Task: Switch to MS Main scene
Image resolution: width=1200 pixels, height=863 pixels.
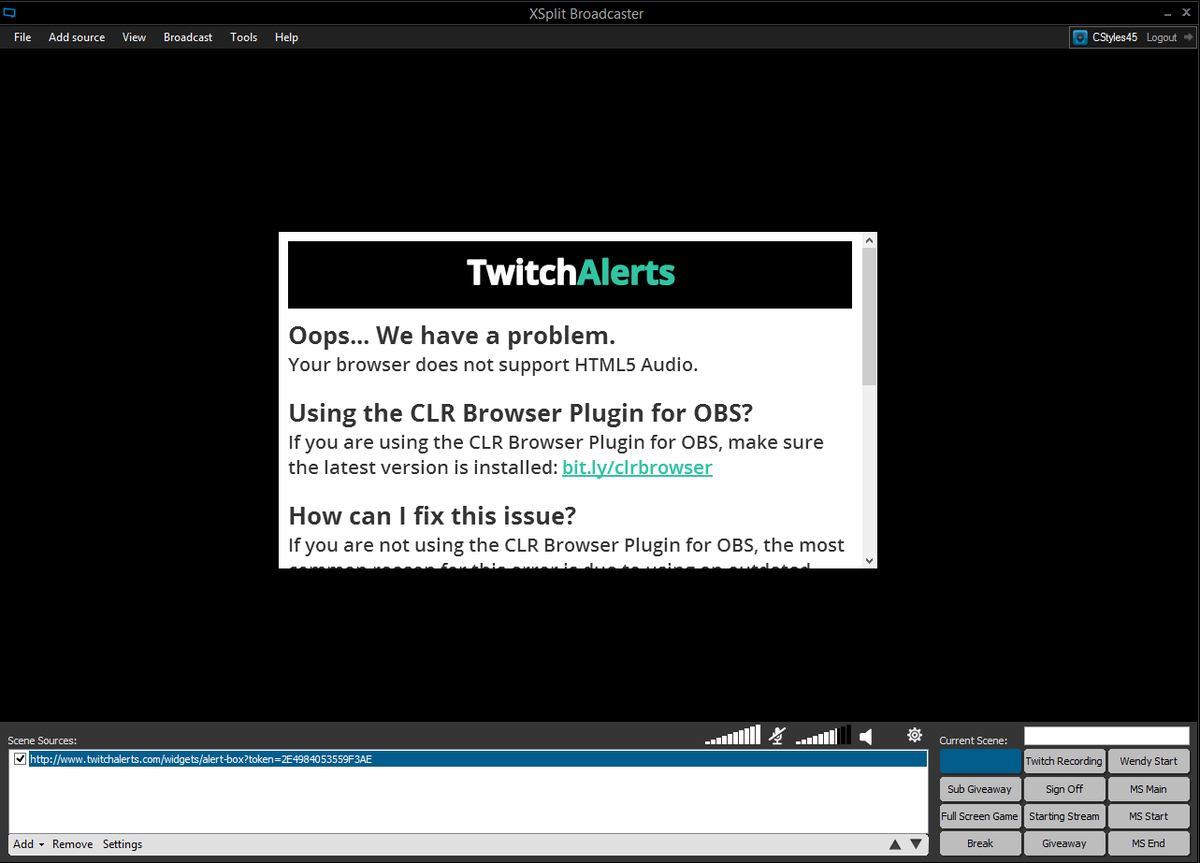Action: (1149, 789)
